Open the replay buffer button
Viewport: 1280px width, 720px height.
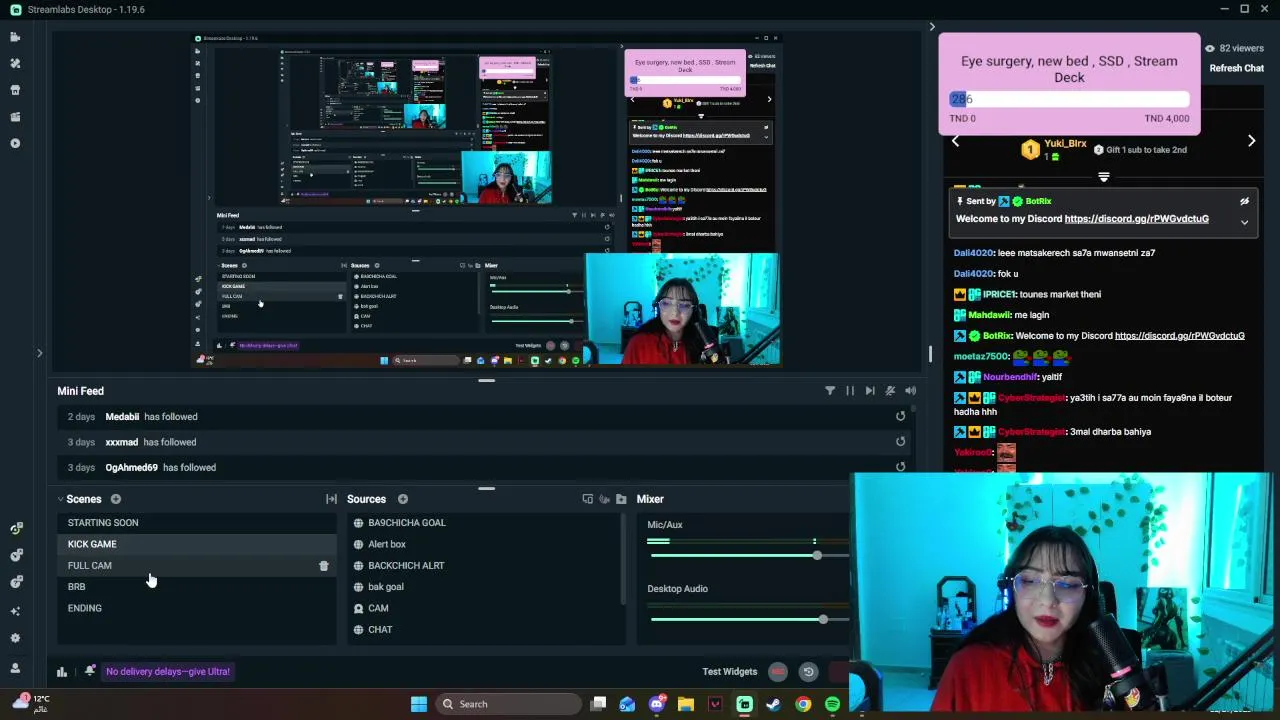click(x=808, y=672)
